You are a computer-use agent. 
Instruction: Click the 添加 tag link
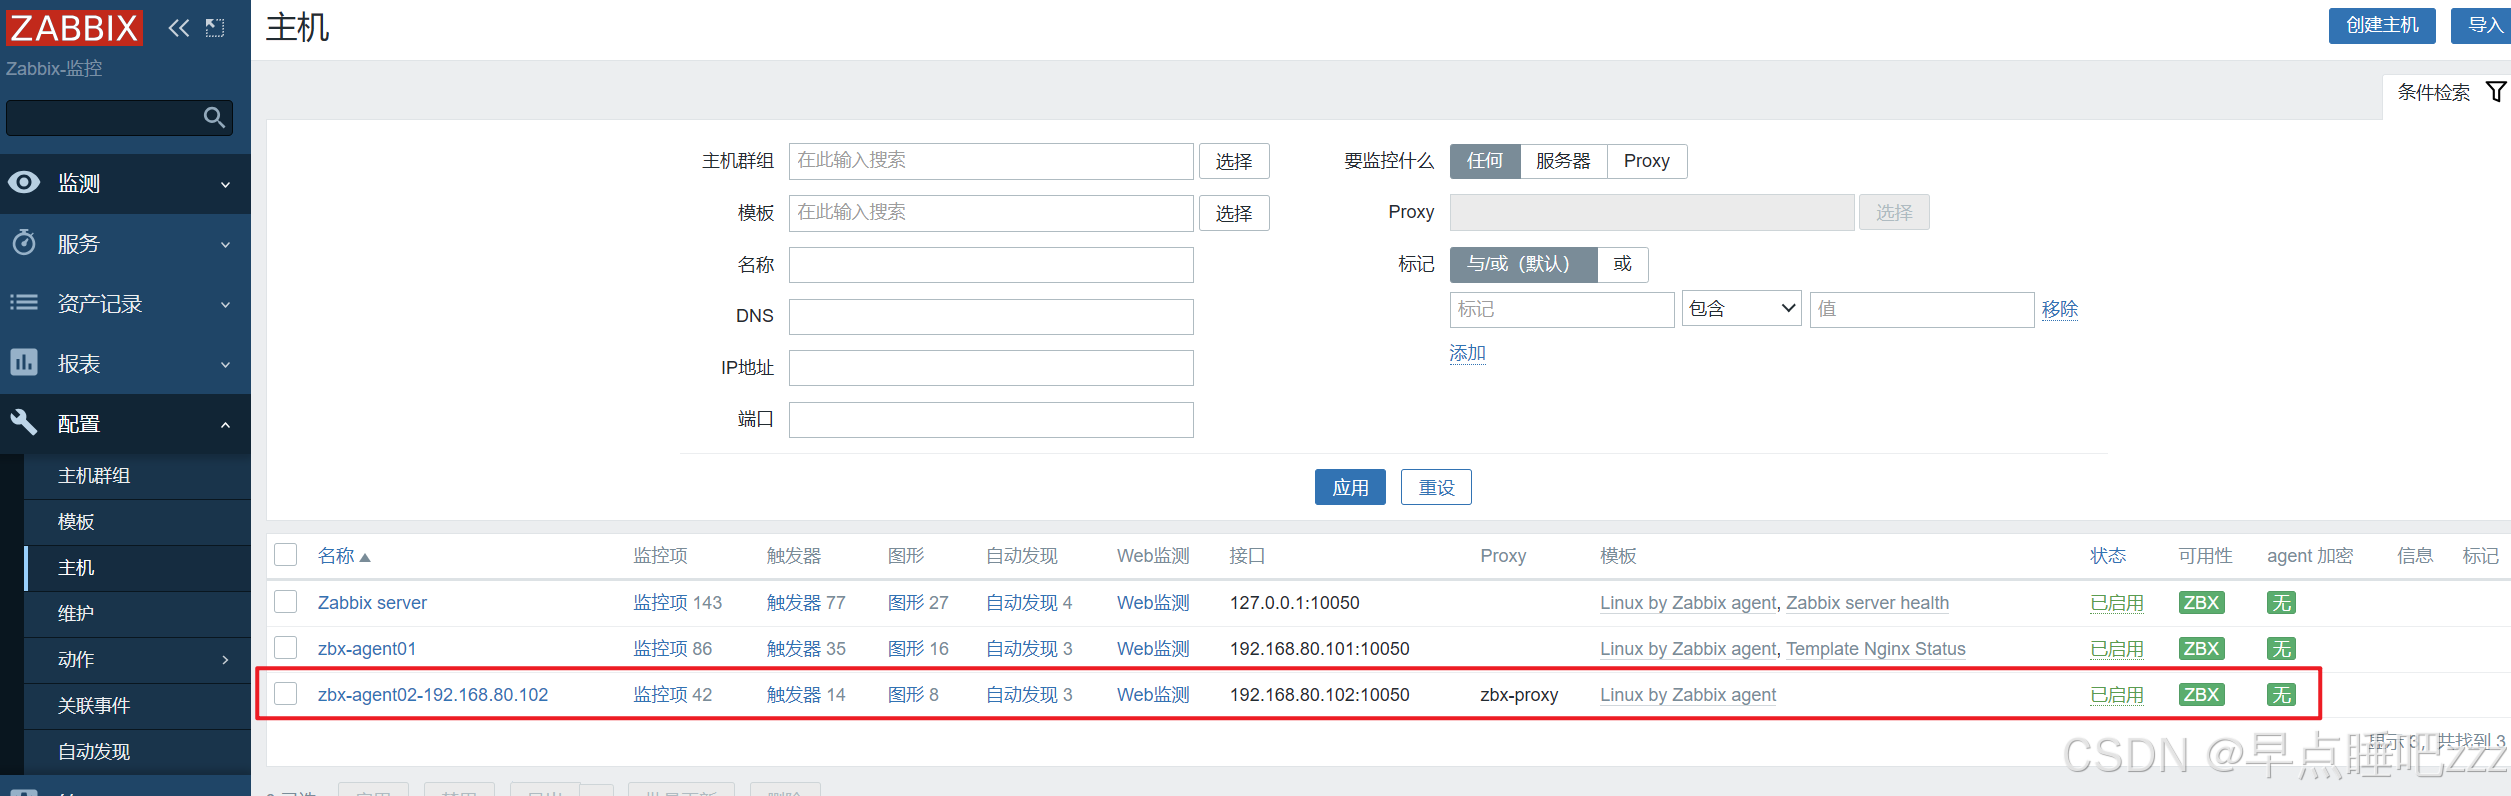tap(1468, 353)
